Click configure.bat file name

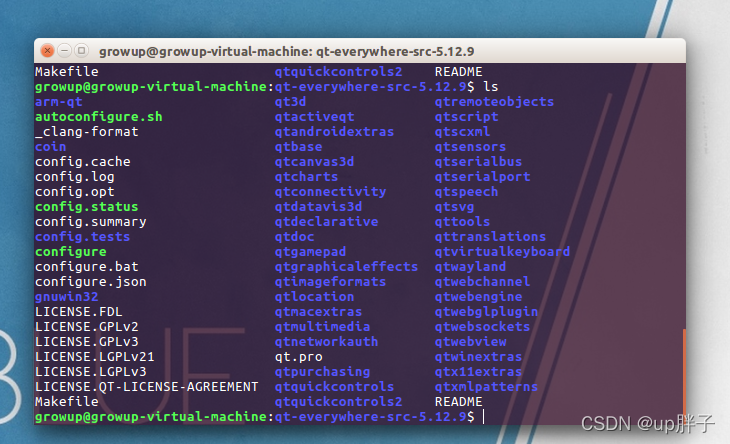click(x=87, y=267)
